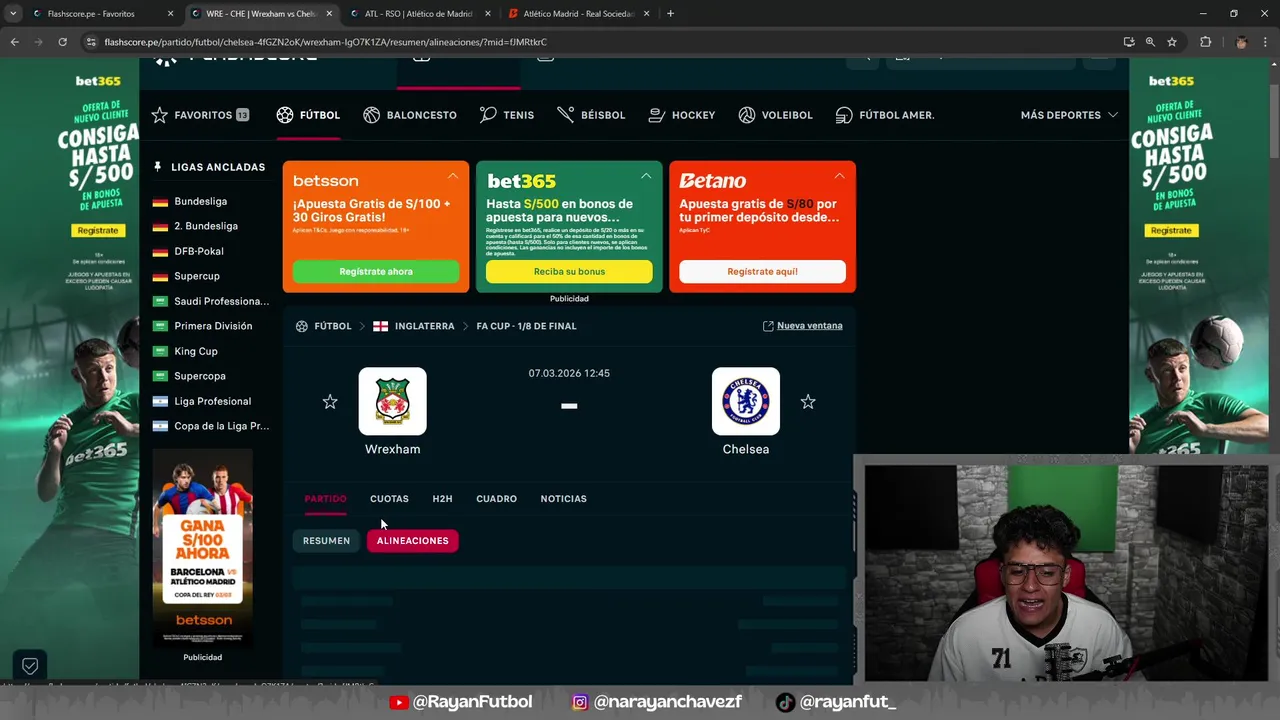Screen dimensions: 1280x720
Task: Switch to the Partido tab
Action: click(326, 499)
